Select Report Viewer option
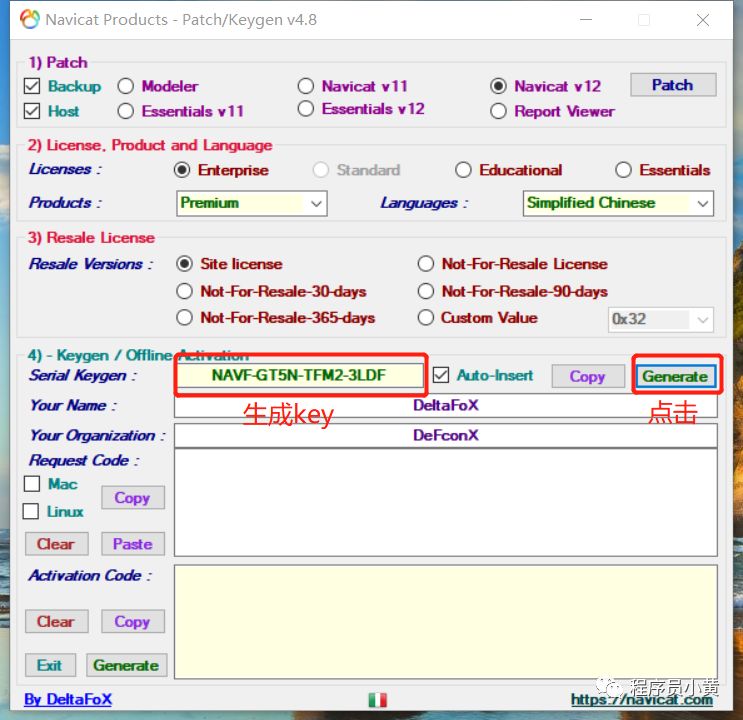743x720 pixels. [498, 111]
